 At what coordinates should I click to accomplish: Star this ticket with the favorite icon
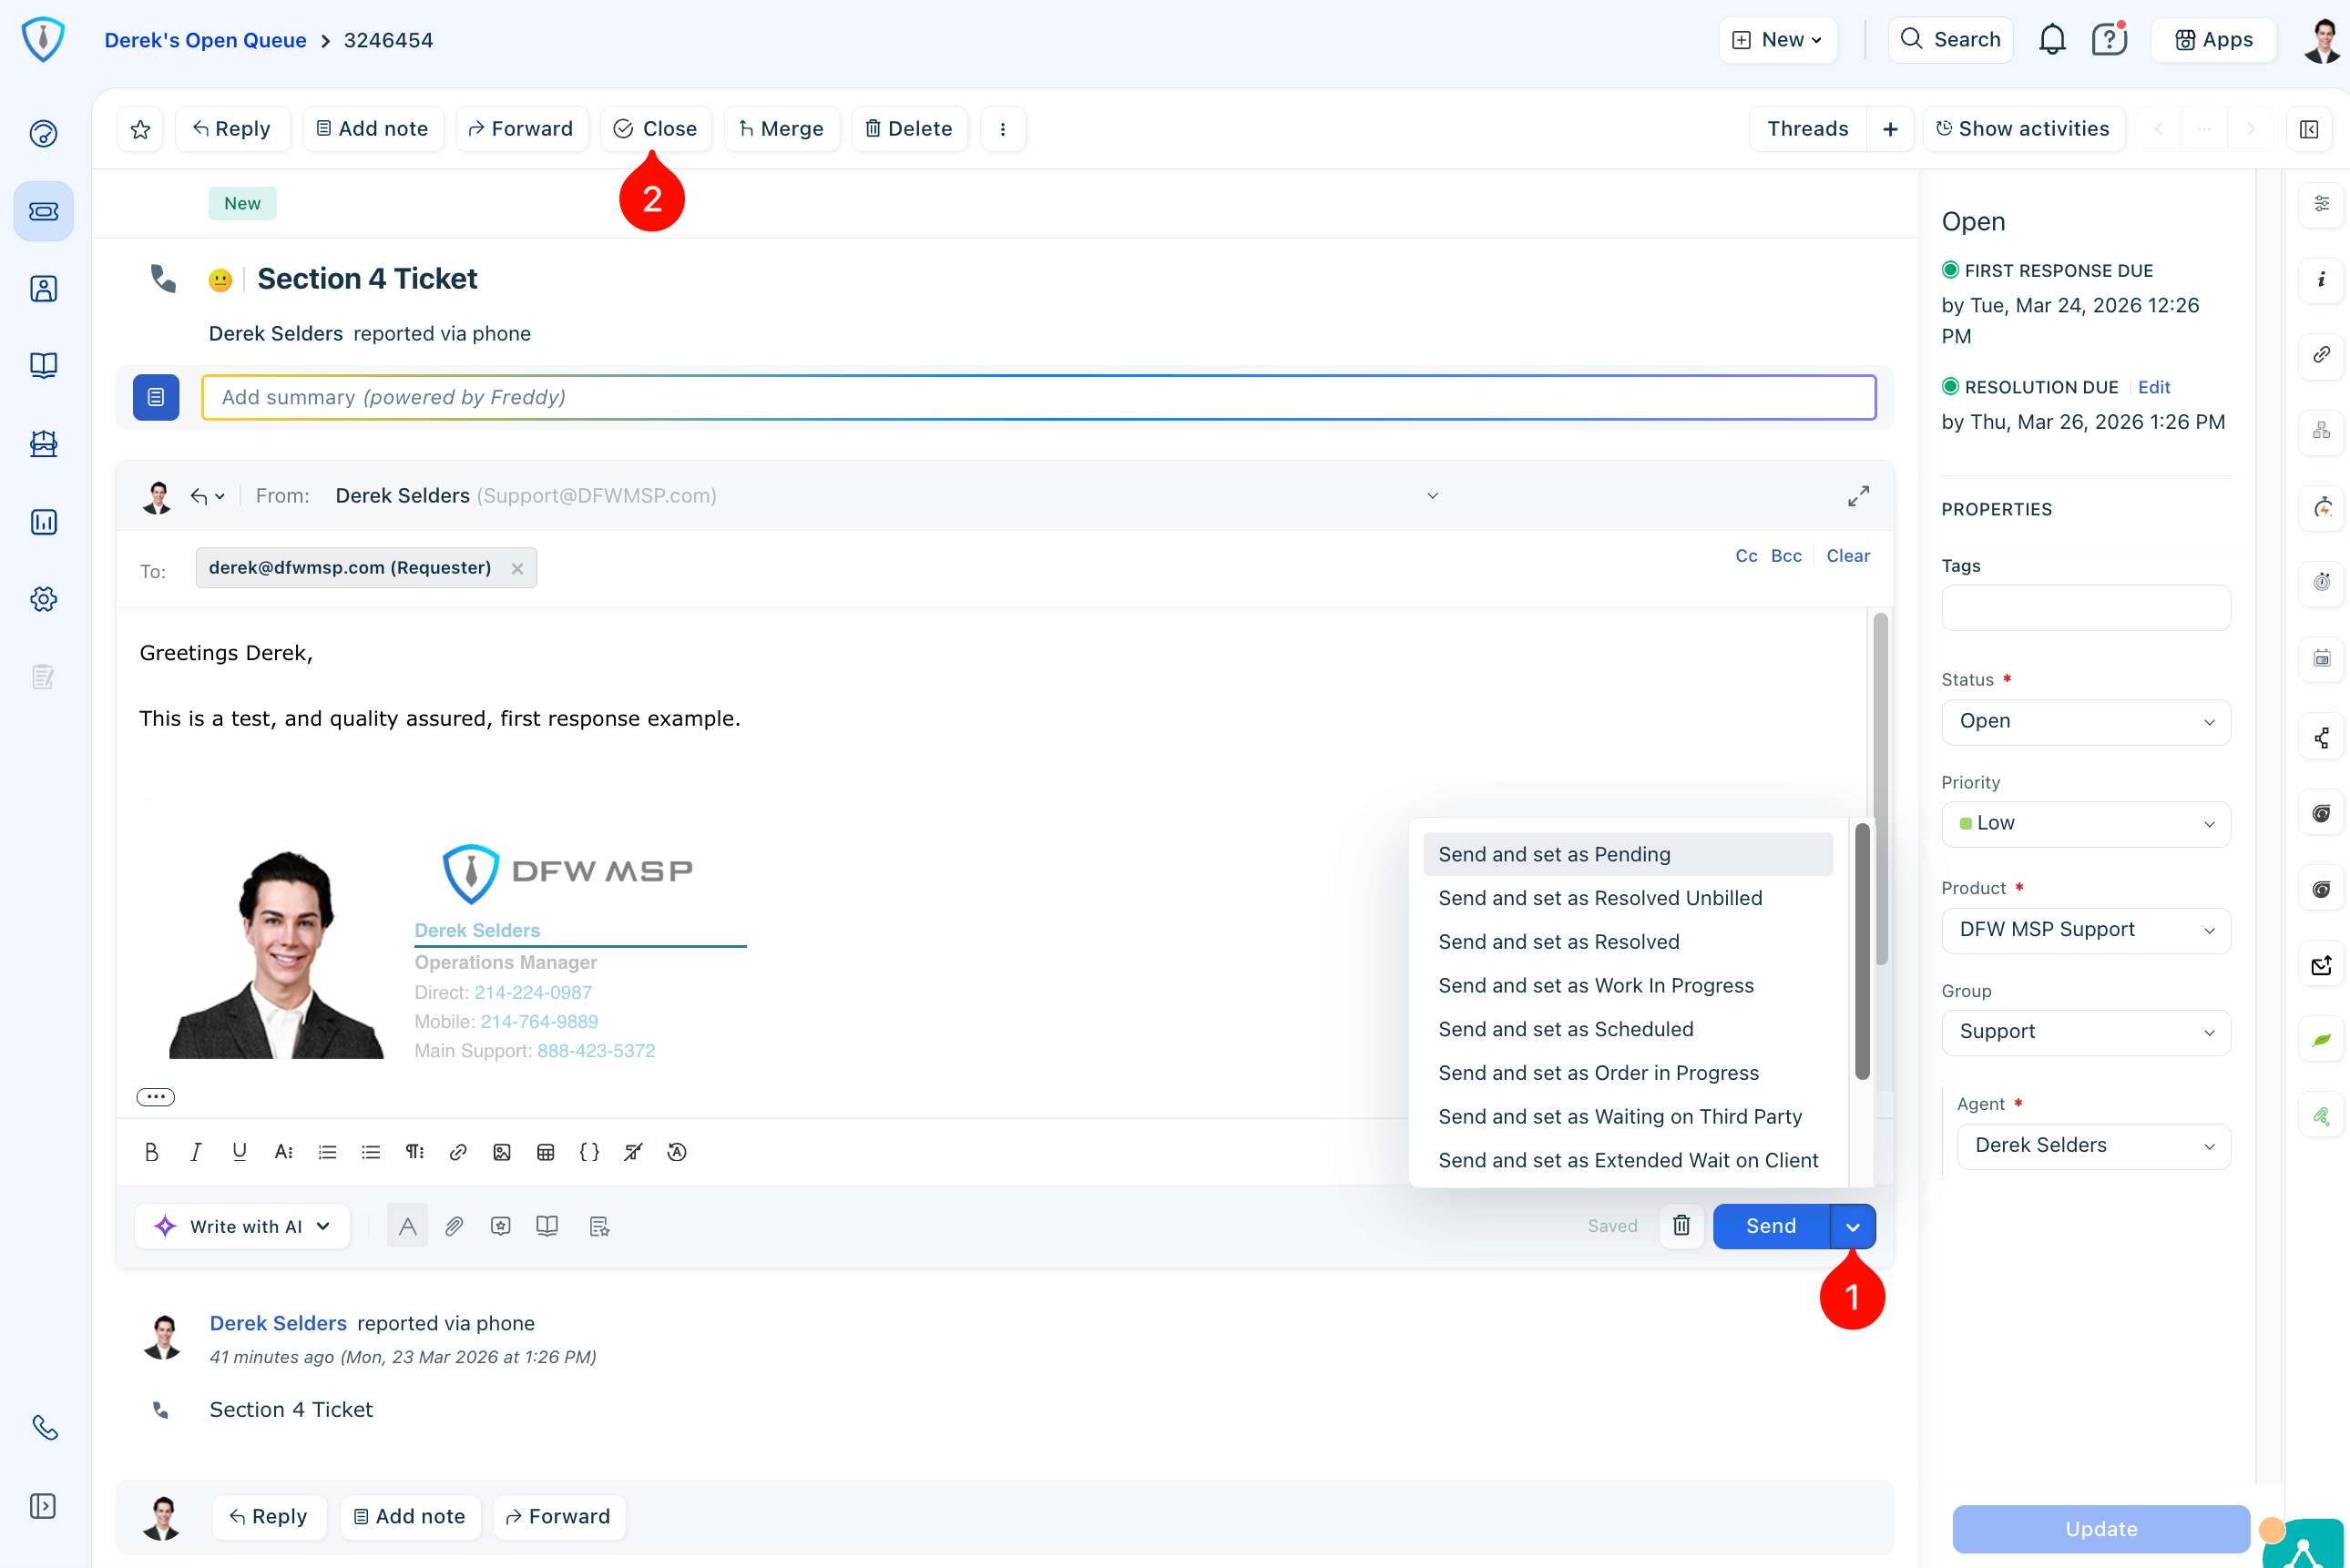[140, 129]
